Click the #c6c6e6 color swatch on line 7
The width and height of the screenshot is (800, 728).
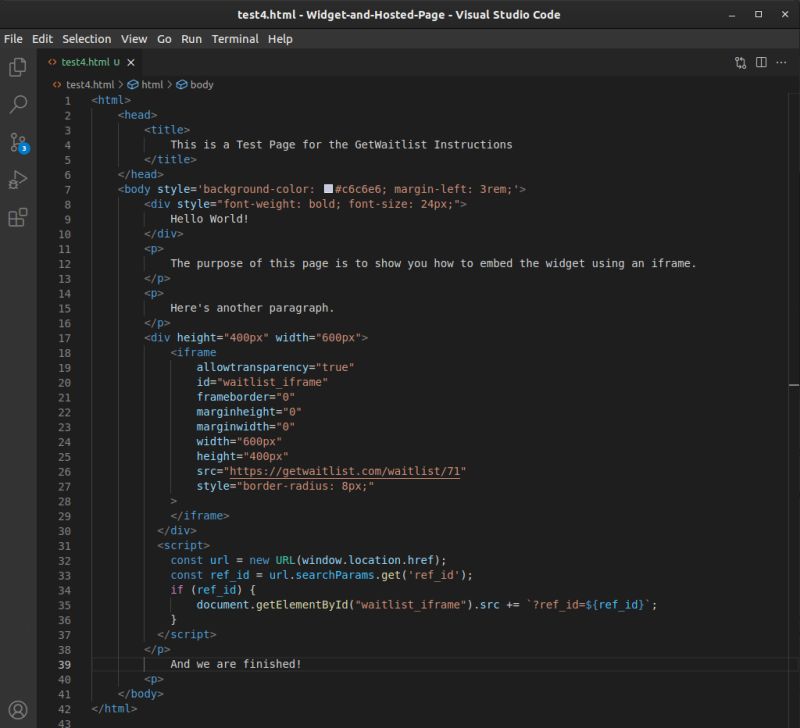[x=329, y=189]
